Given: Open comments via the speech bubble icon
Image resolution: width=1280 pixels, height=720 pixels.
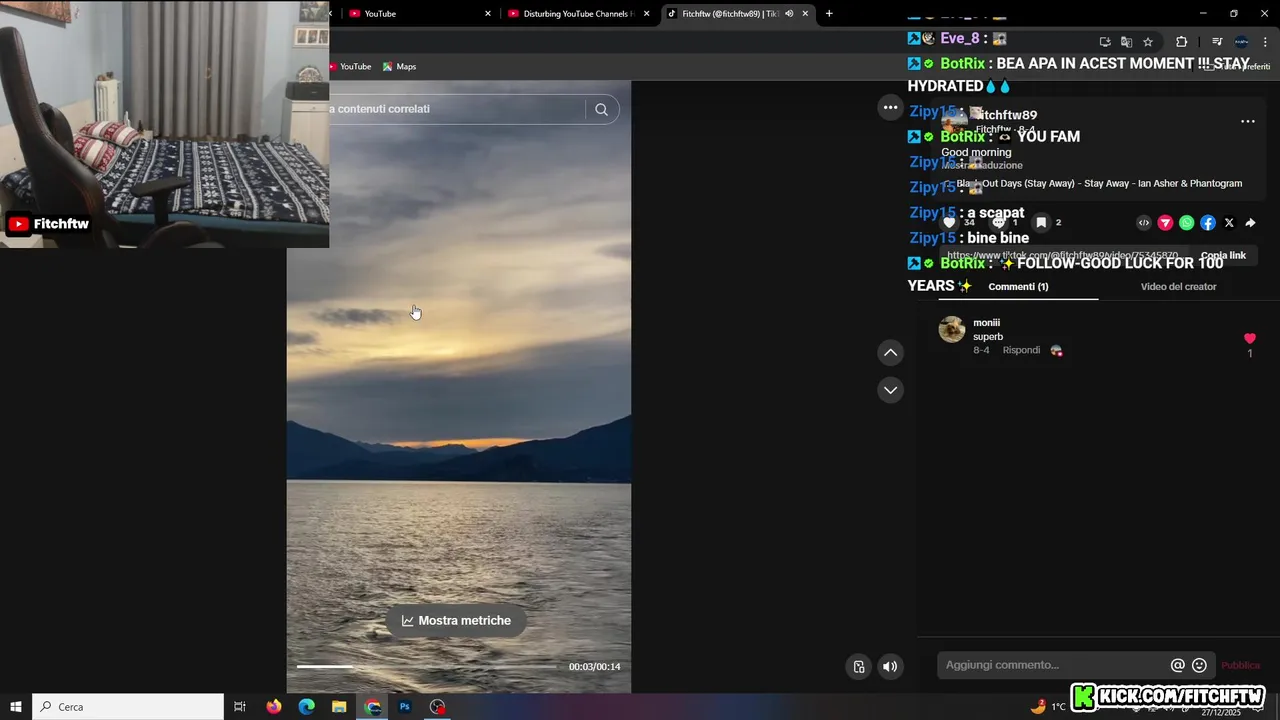Looking at the screenshot, I should click(997, 223).
